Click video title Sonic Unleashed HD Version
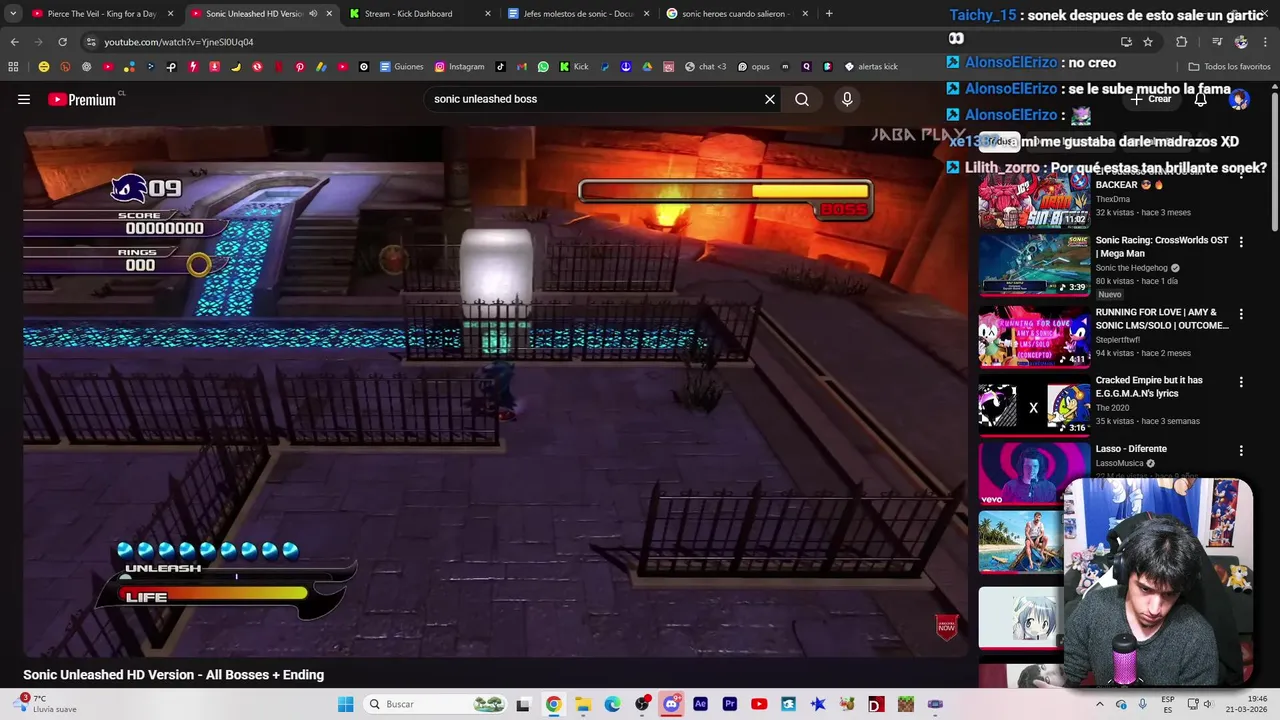1280x720 pixels. (173, 675)
